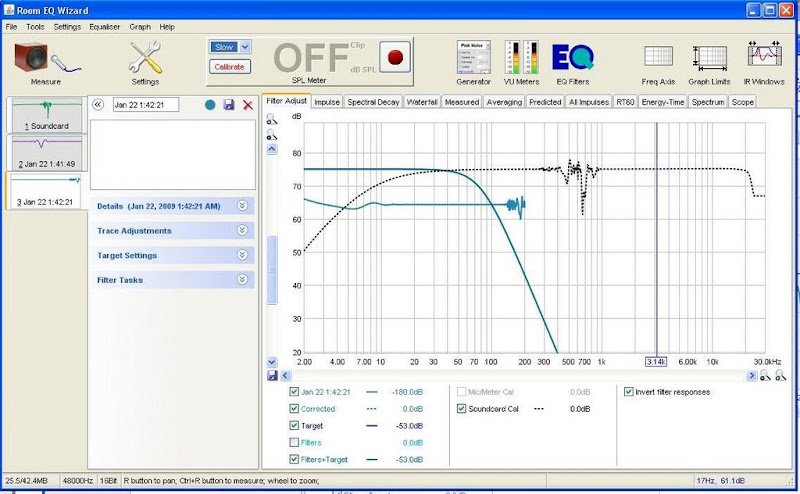Toggle Invert filter responses checkbox
The height and width of the screenshot is (494, 800).
628,392
